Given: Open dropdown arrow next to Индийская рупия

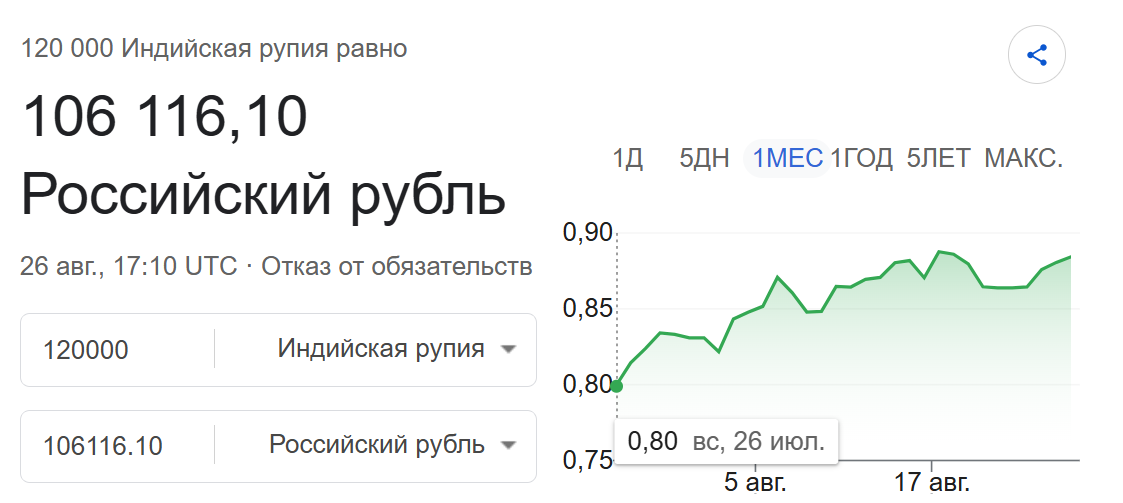Looking at the screenshot, I should [508, 350].
